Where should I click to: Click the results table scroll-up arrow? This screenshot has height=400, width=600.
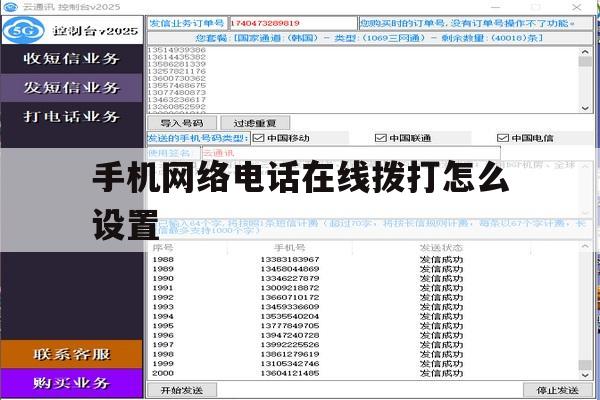pyautogui.click(x=585, y=246)
